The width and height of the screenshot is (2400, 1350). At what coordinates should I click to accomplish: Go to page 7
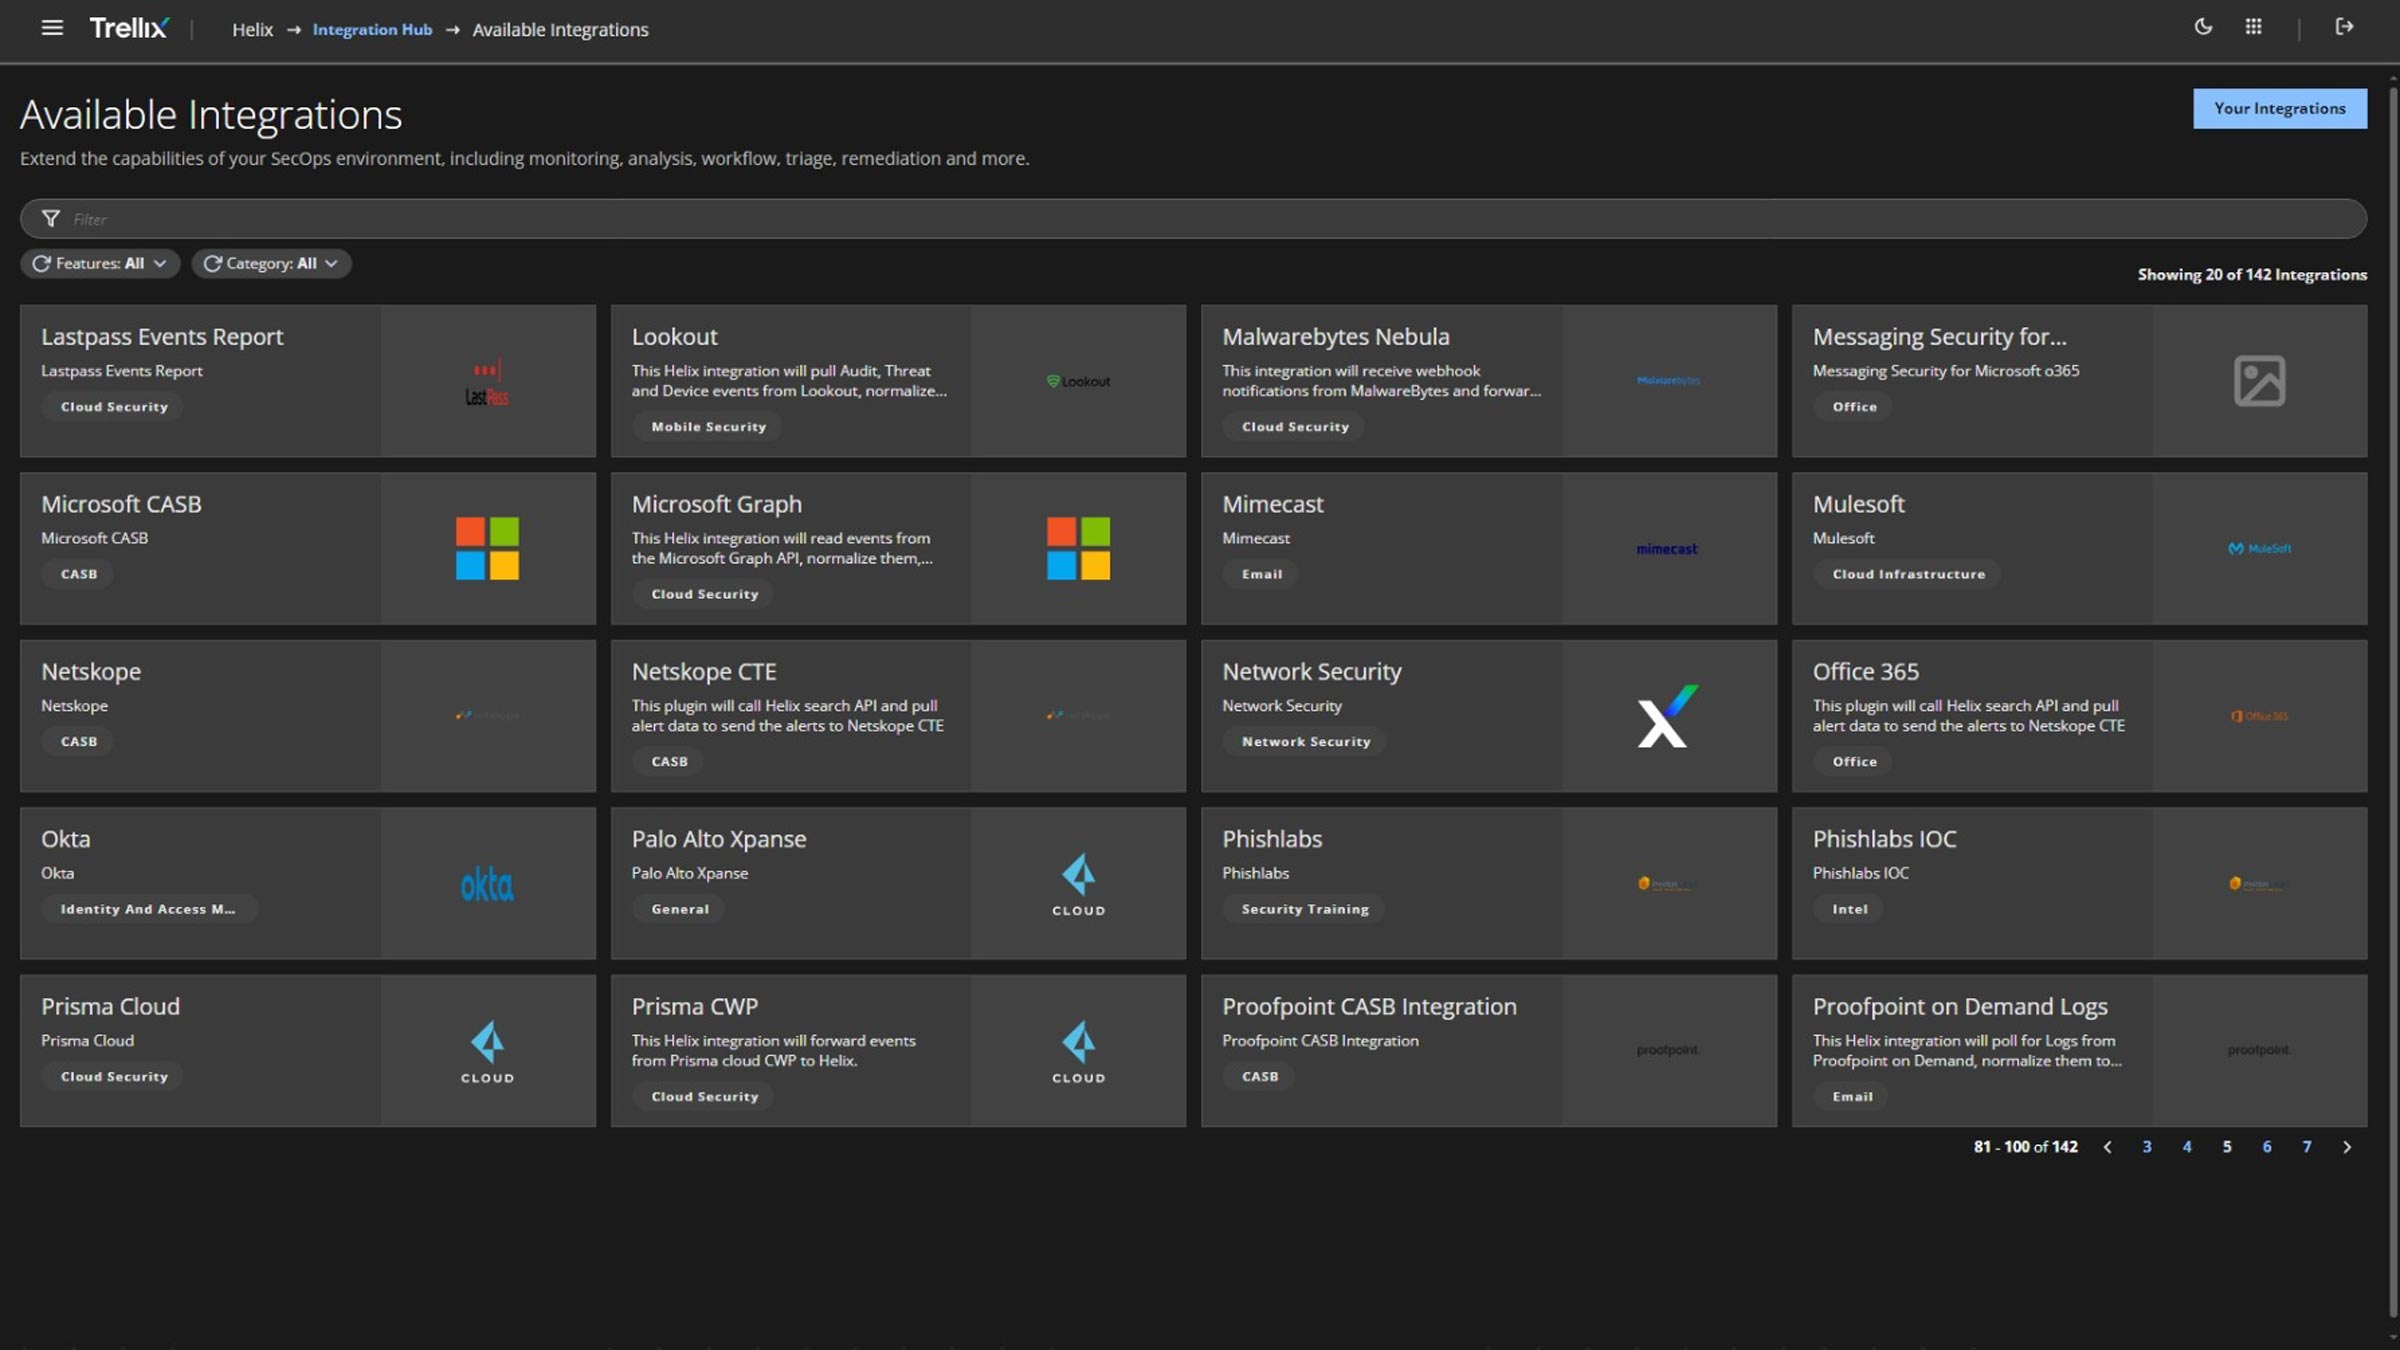tap(2307, 1147)
